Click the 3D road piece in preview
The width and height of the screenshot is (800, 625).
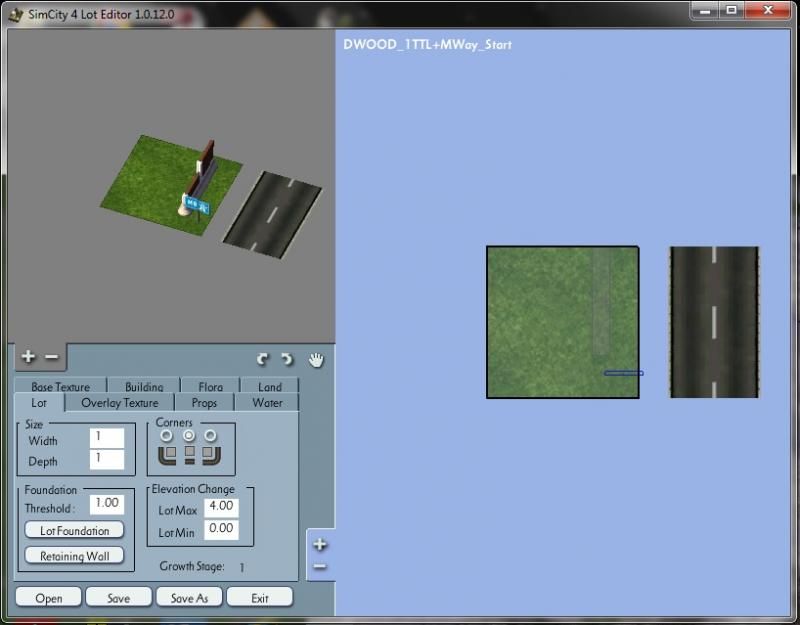tap(272, 215)
